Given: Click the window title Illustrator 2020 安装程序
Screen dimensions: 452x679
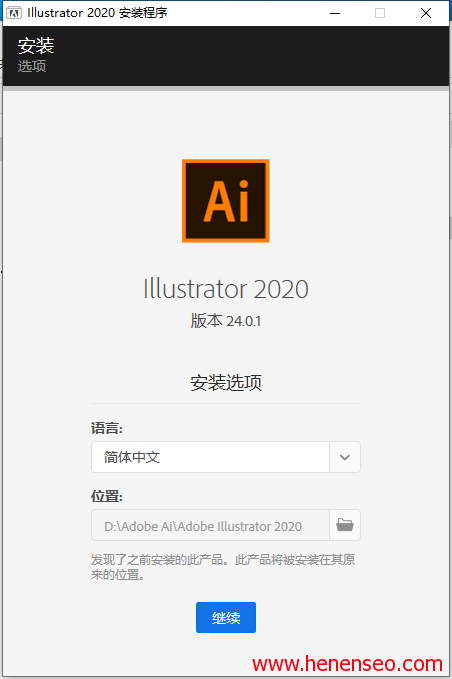Looking at the screenshot, I should point(97,13).
